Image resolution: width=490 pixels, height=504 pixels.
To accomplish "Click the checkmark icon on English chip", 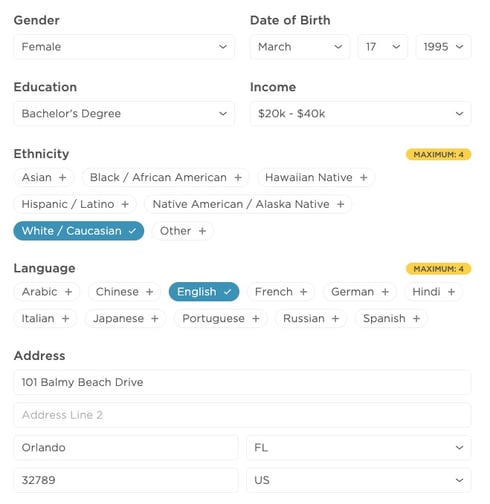I will tap(228, 292).
